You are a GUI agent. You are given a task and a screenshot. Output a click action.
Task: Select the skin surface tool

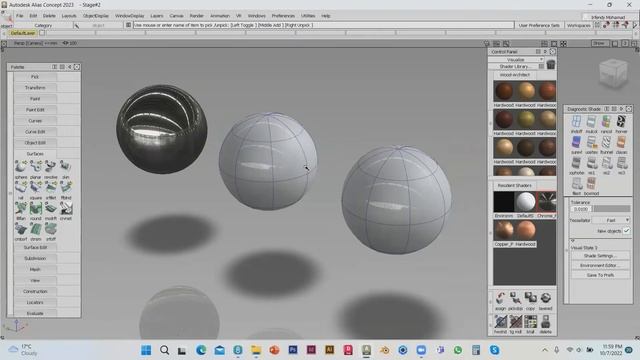pyautogui.click(x=66, y=167)
